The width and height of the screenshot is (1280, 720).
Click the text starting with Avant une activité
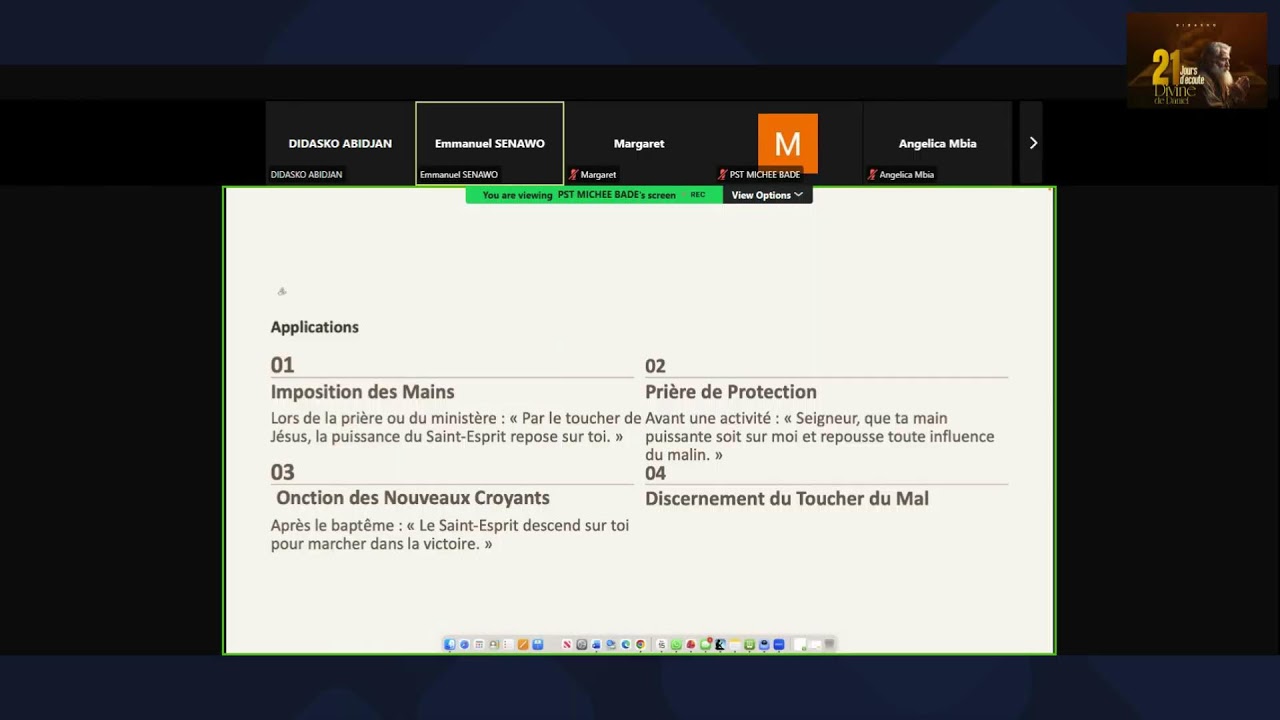click(820, 436)
